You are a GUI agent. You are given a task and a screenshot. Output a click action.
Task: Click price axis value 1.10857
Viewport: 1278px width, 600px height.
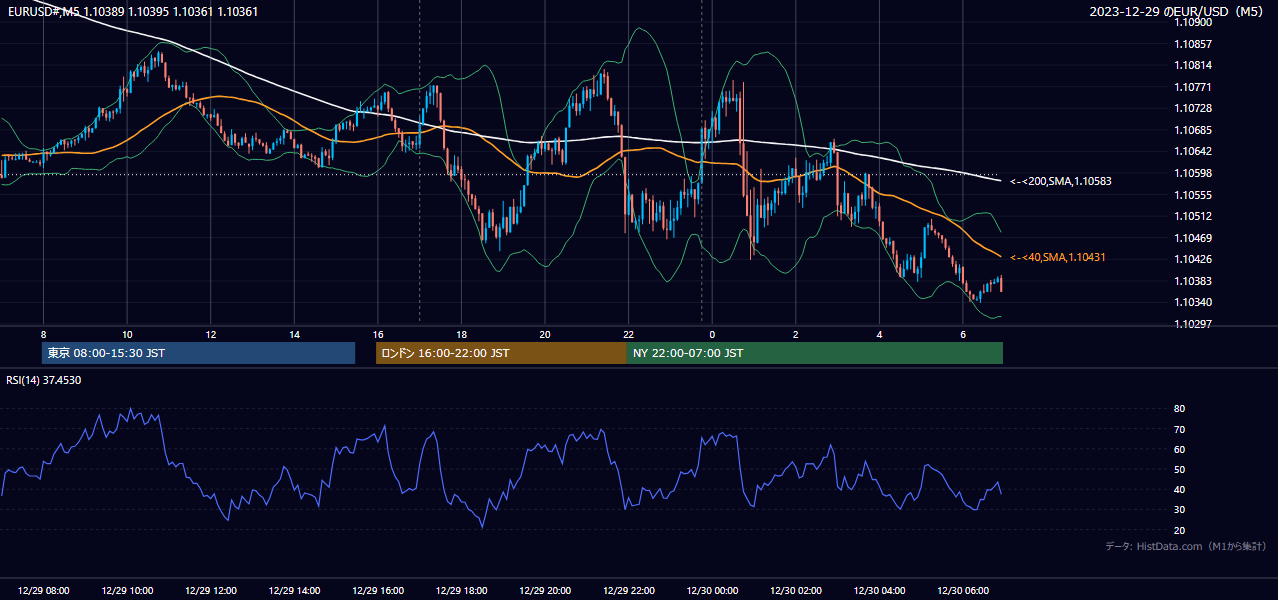click(x=1194, y=44)
